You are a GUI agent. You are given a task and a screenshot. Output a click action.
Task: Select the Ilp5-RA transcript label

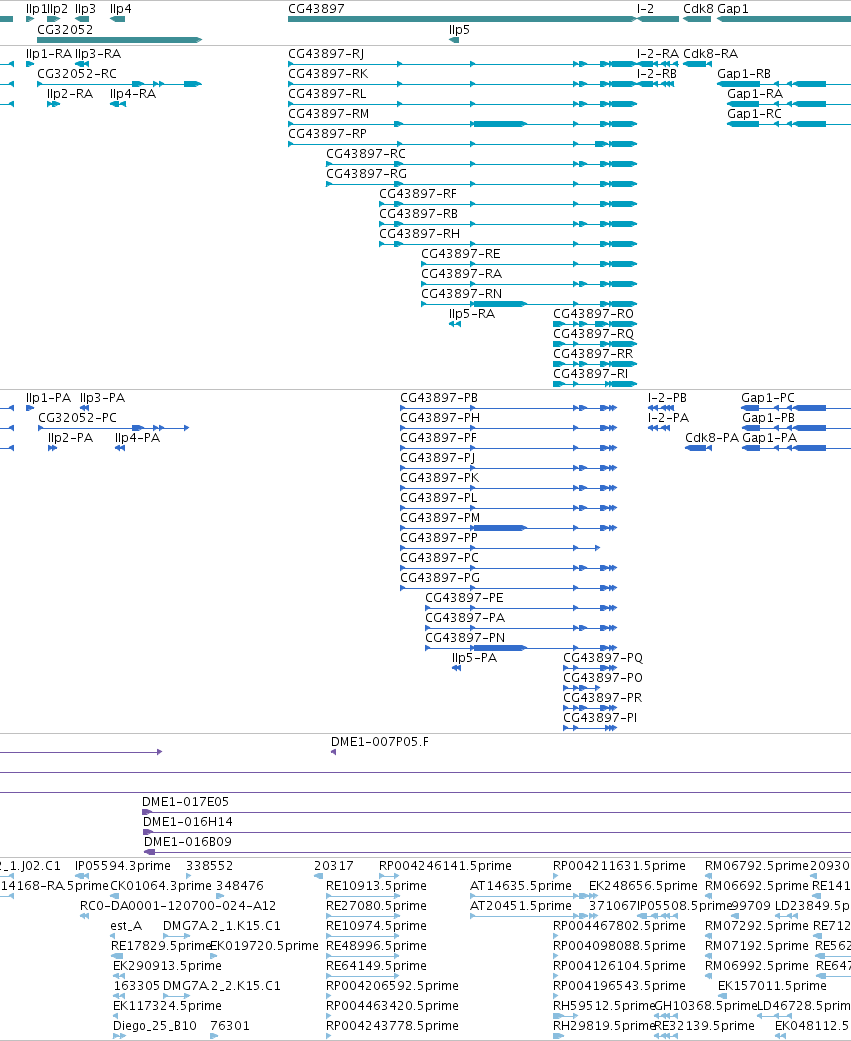pyautogui.click(x=472, y=313)
